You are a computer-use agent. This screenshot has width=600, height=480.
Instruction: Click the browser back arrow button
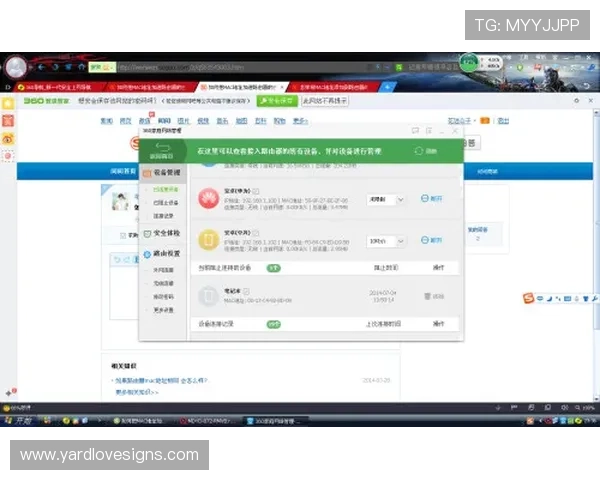(x=41, y=67)
